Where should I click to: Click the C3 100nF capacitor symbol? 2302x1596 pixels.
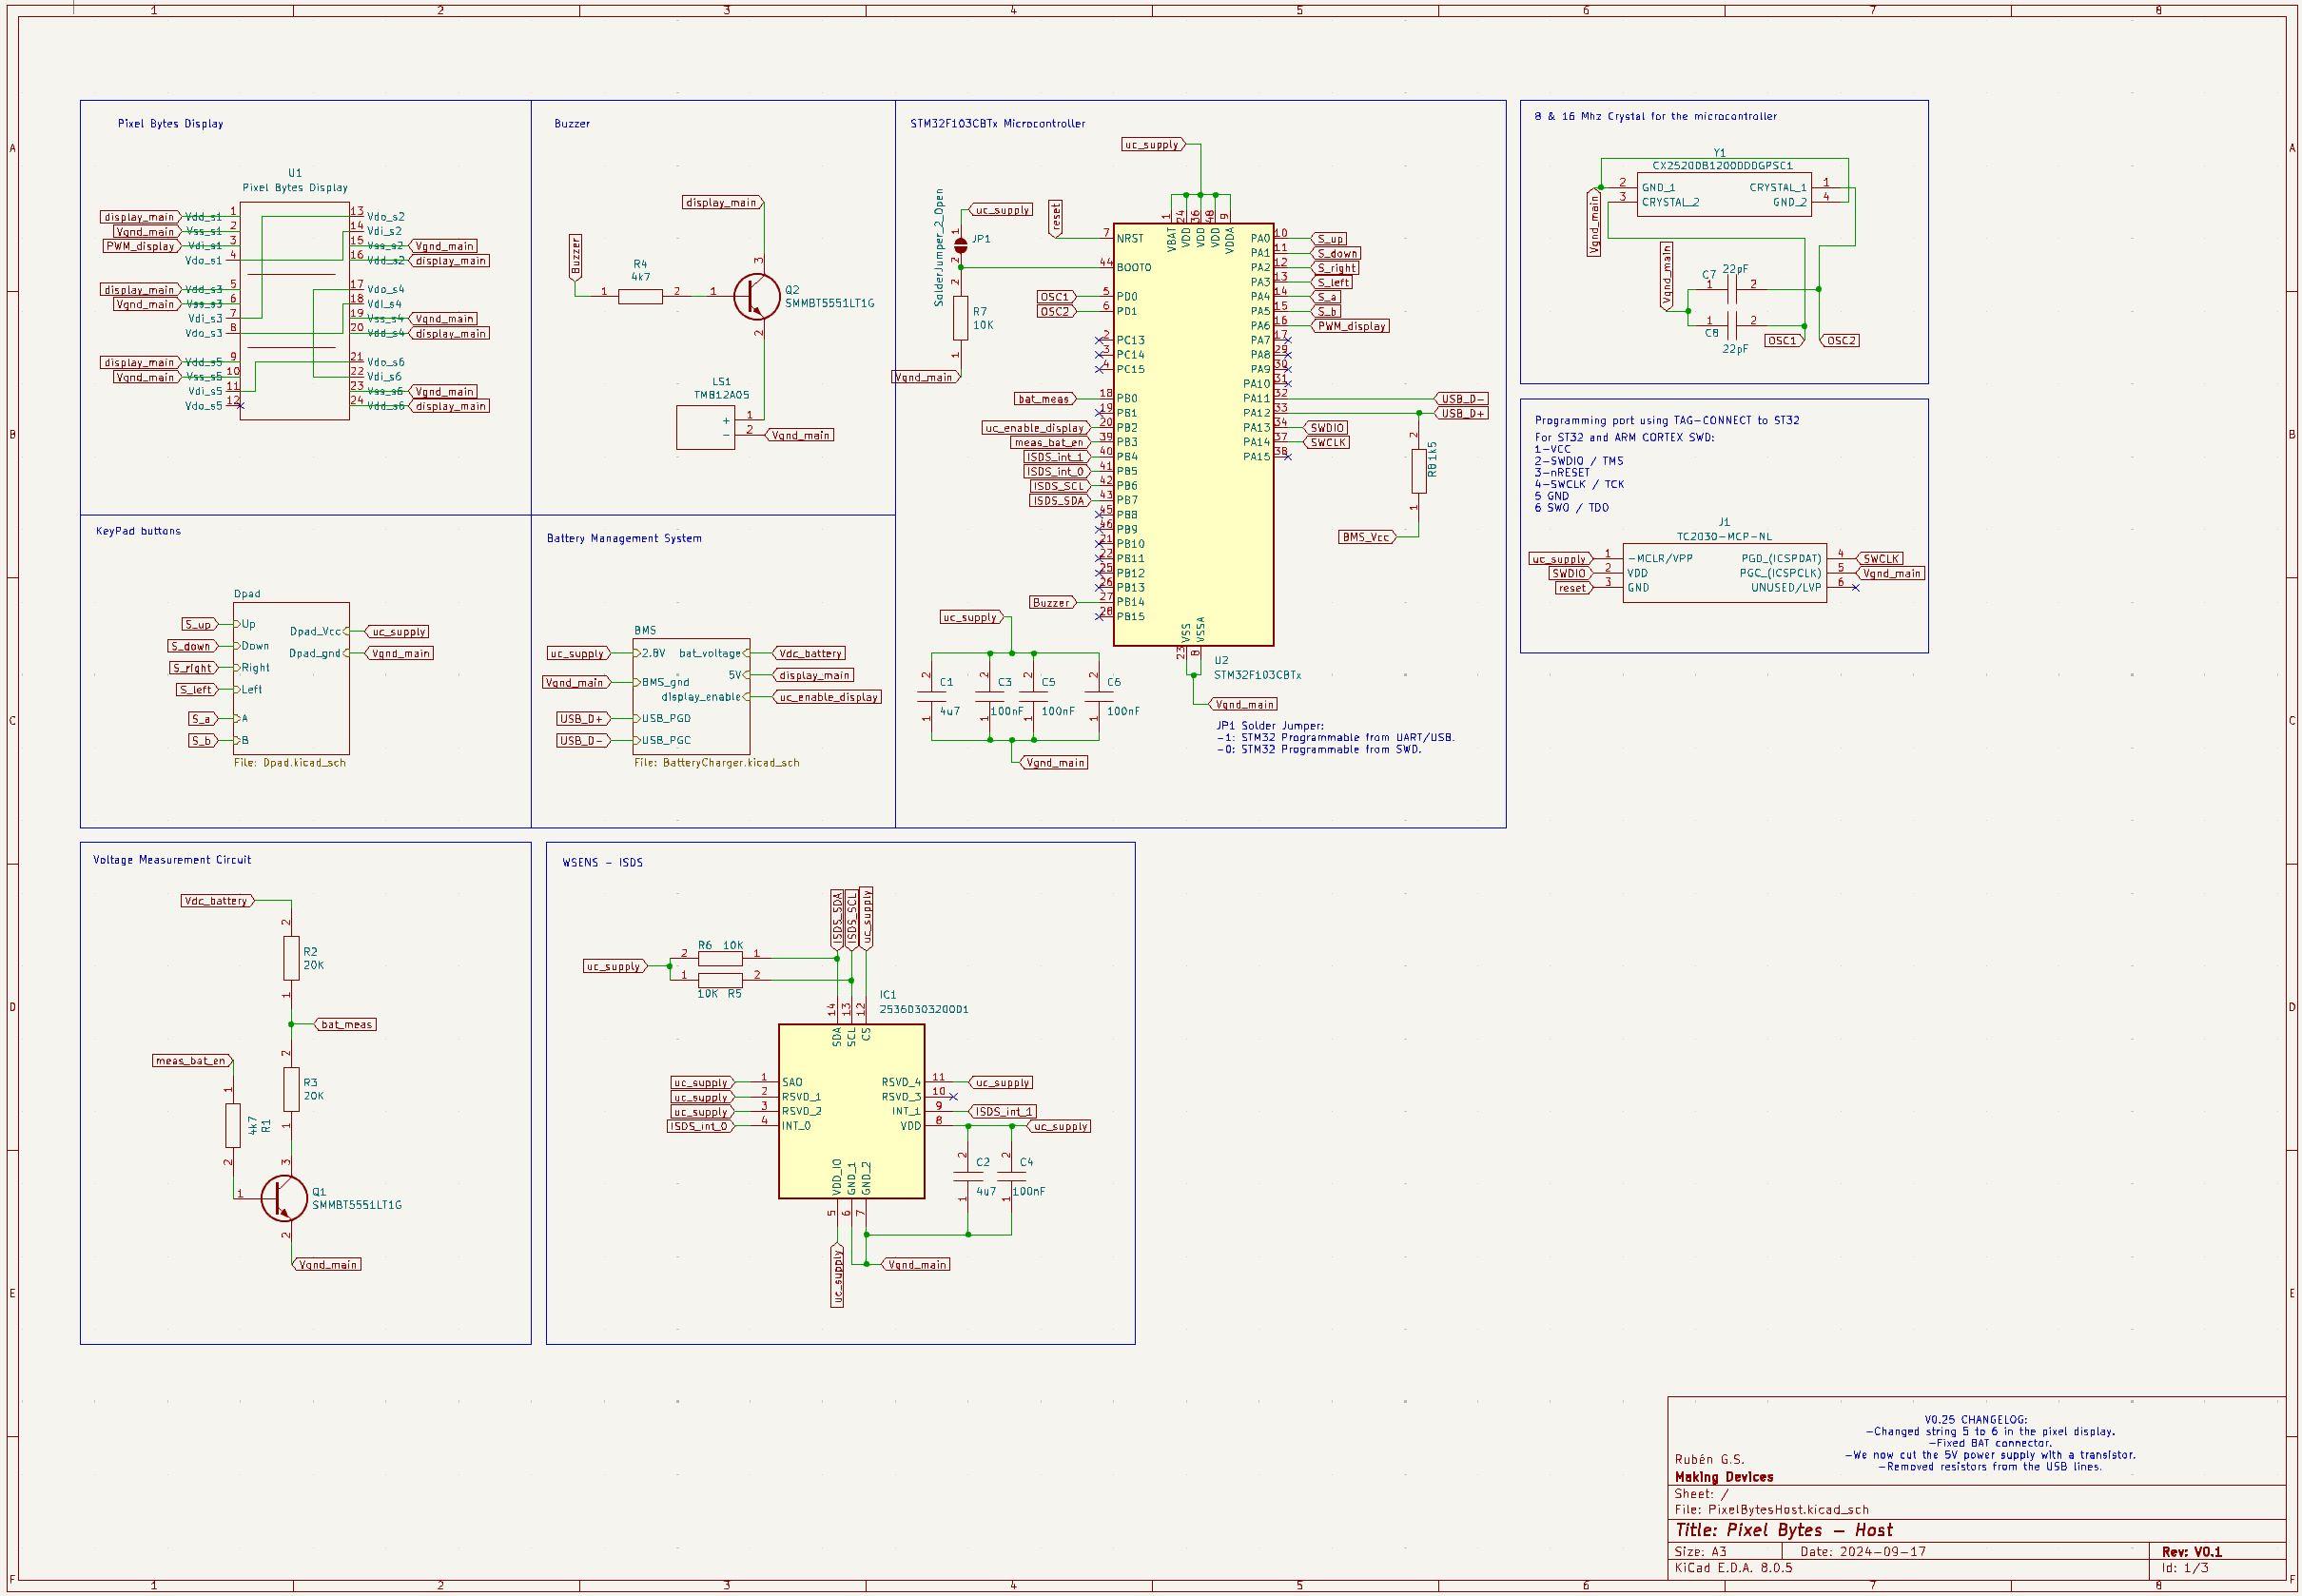[x=990, y=697]
